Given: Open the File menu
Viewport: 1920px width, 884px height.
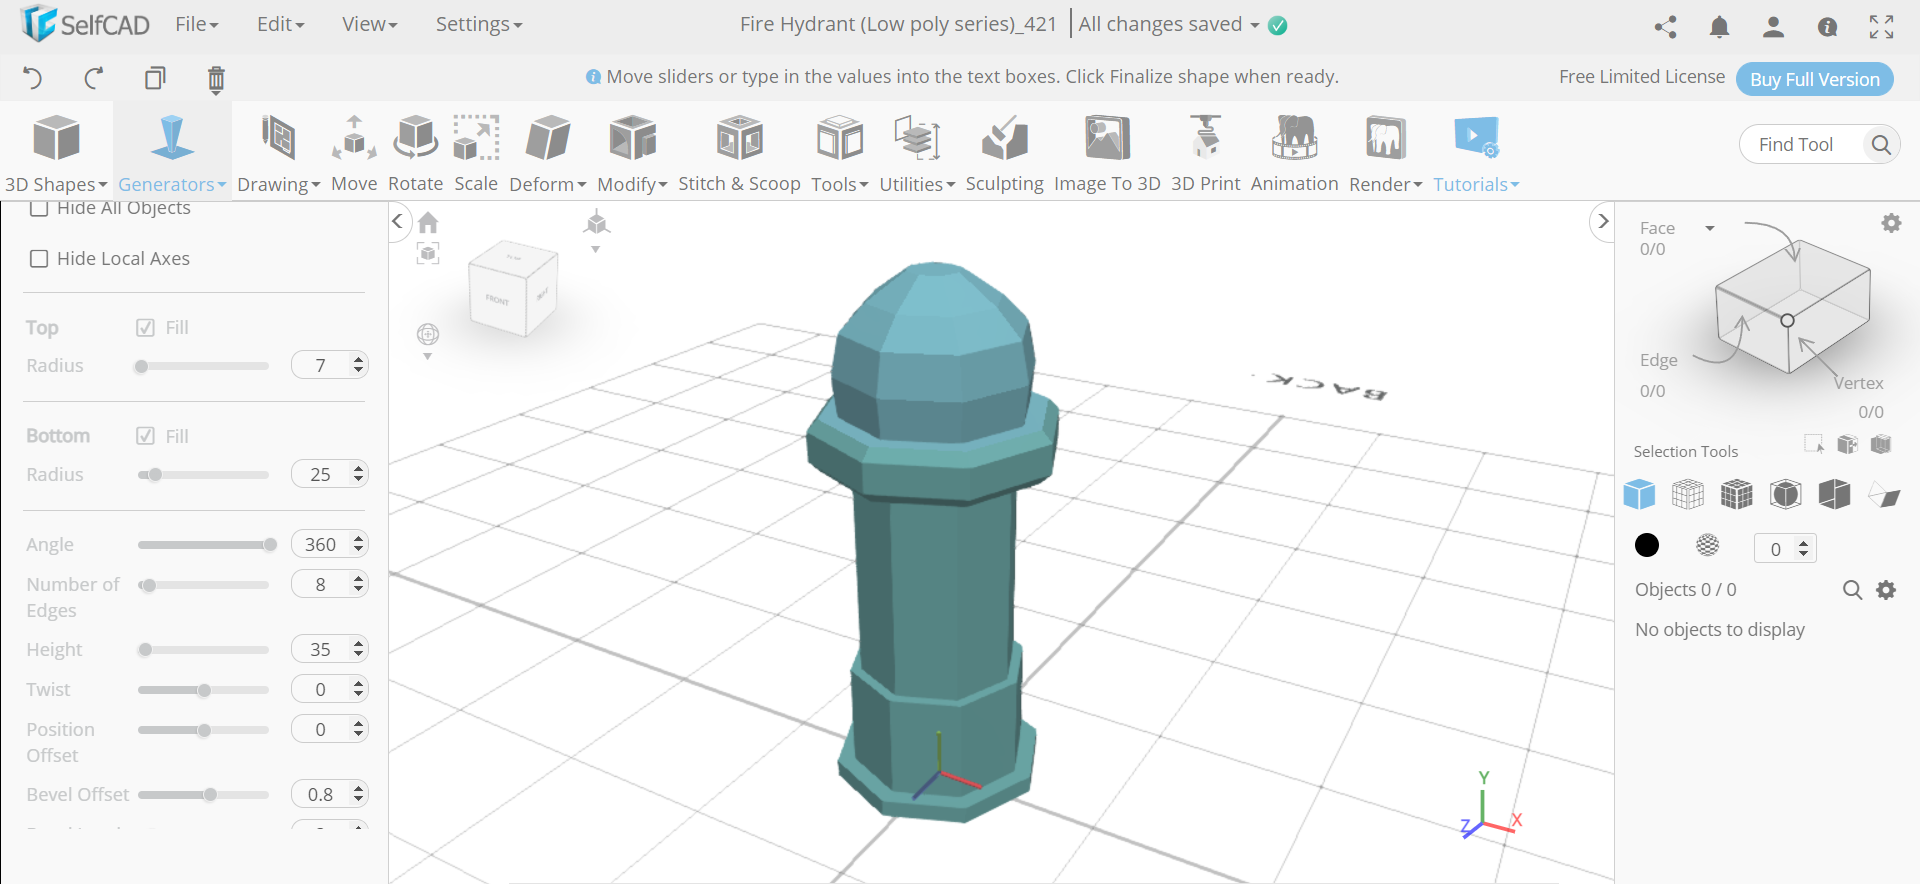Looking at the screenshot, I should point(197,24).
